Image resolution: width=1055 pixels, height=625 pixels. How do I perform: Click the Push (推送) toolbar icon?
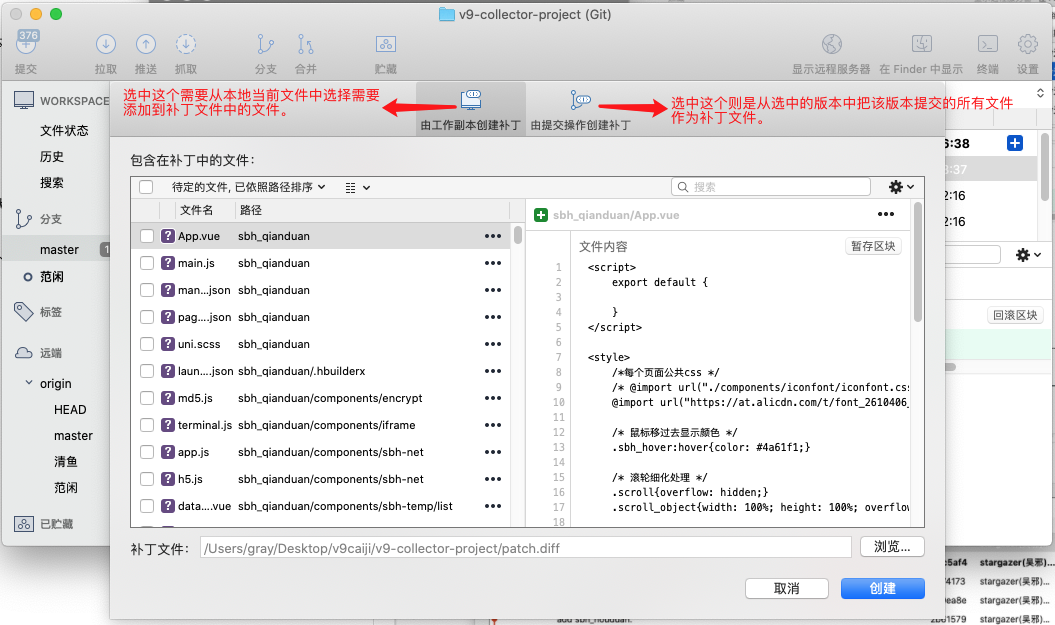[146, 44]
